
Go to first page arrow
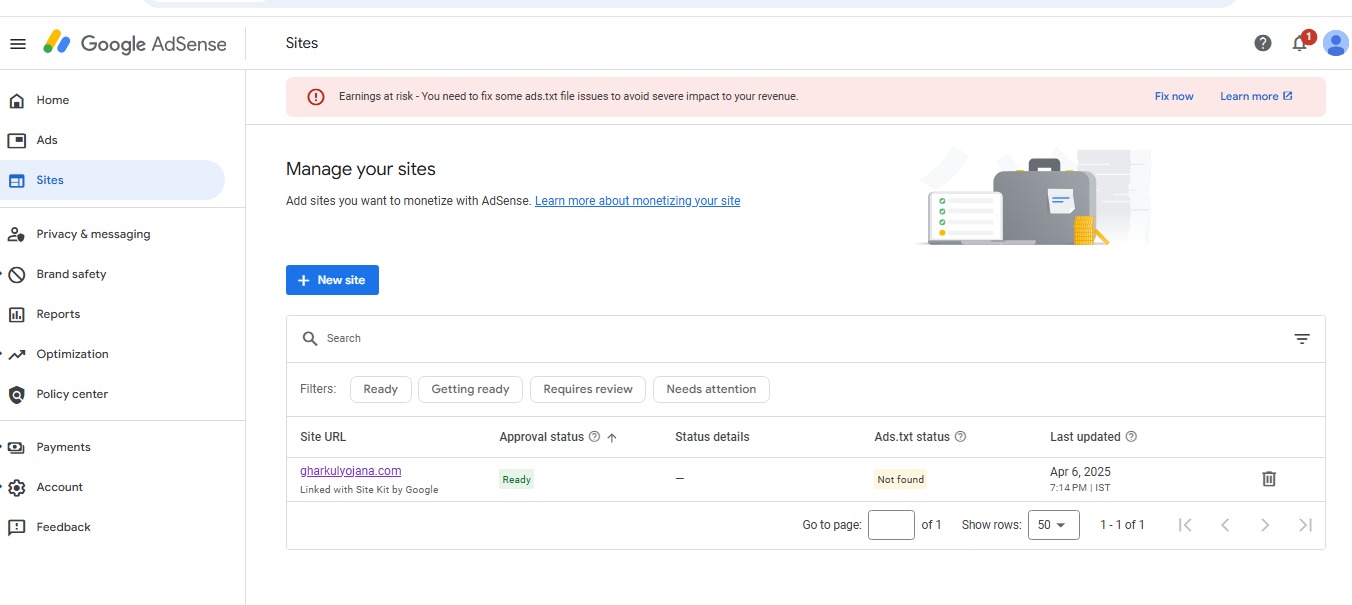click(1185, 525)
